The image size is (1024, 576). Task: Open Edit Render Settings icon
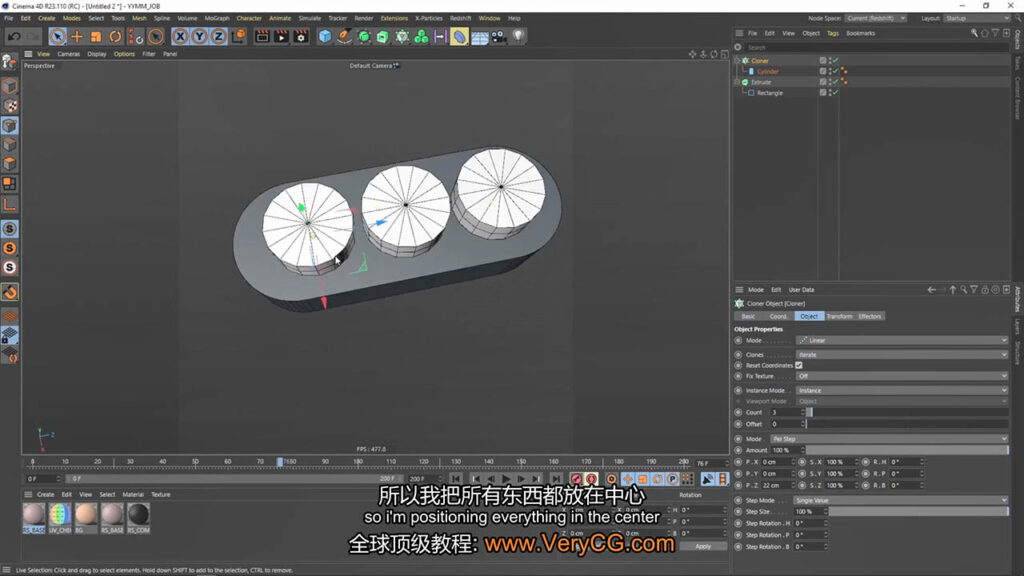[x=300, y=37]
